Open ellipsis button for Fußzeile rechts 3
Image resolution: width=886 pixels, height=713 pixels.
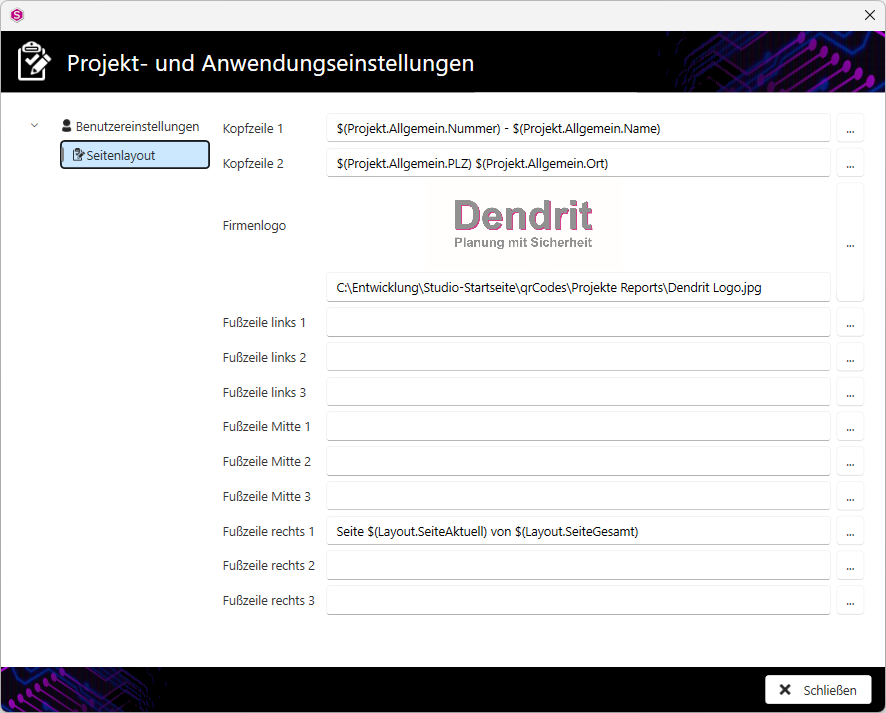850,601
